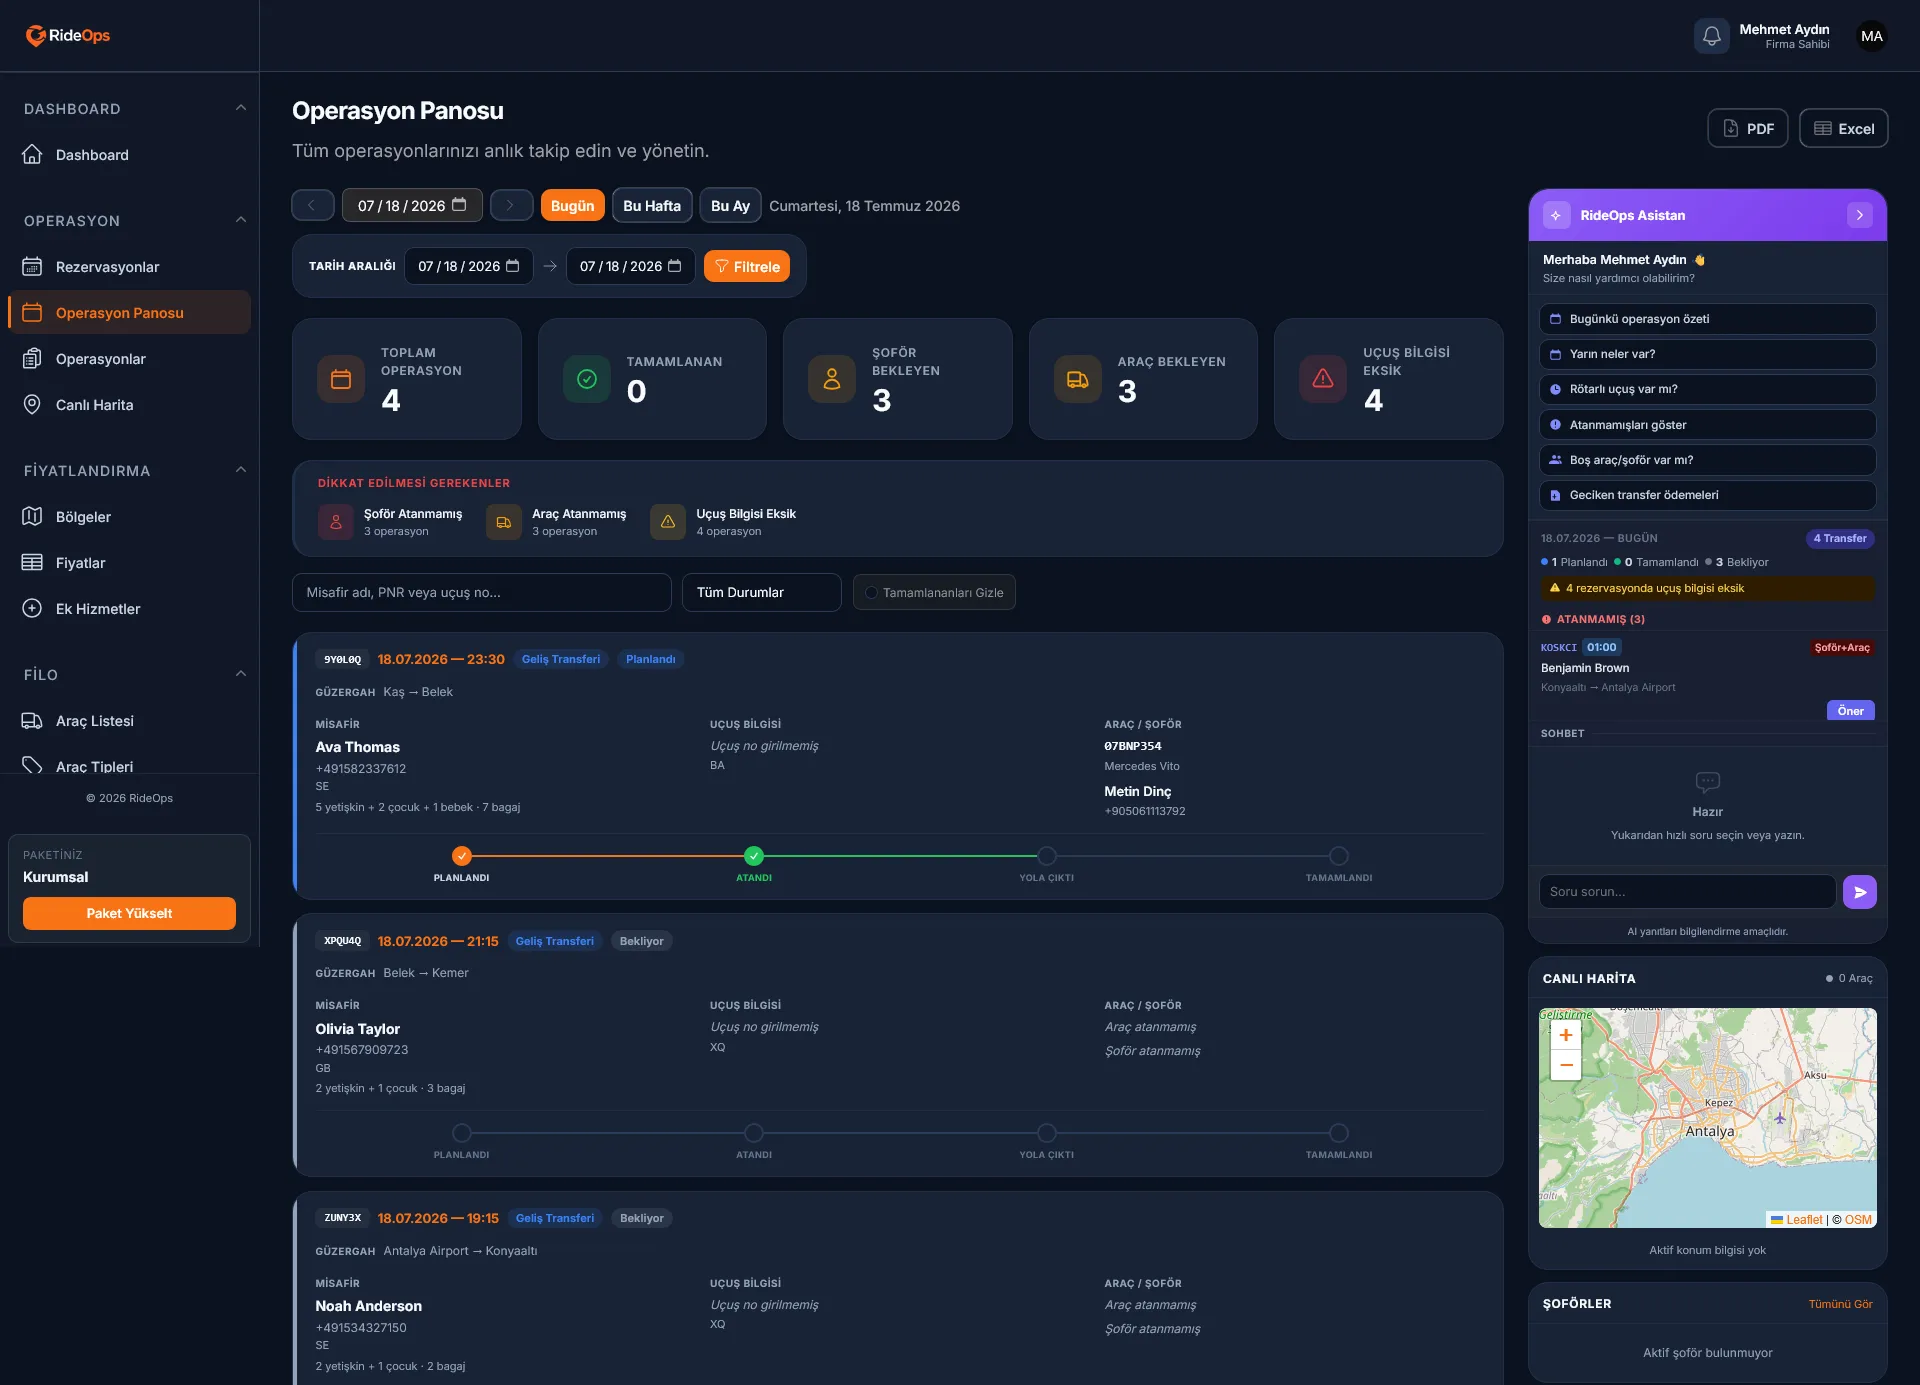Click Paket Yükselt button
1920x1385 pixels.
pyautogui.click(x=129, y=913)
